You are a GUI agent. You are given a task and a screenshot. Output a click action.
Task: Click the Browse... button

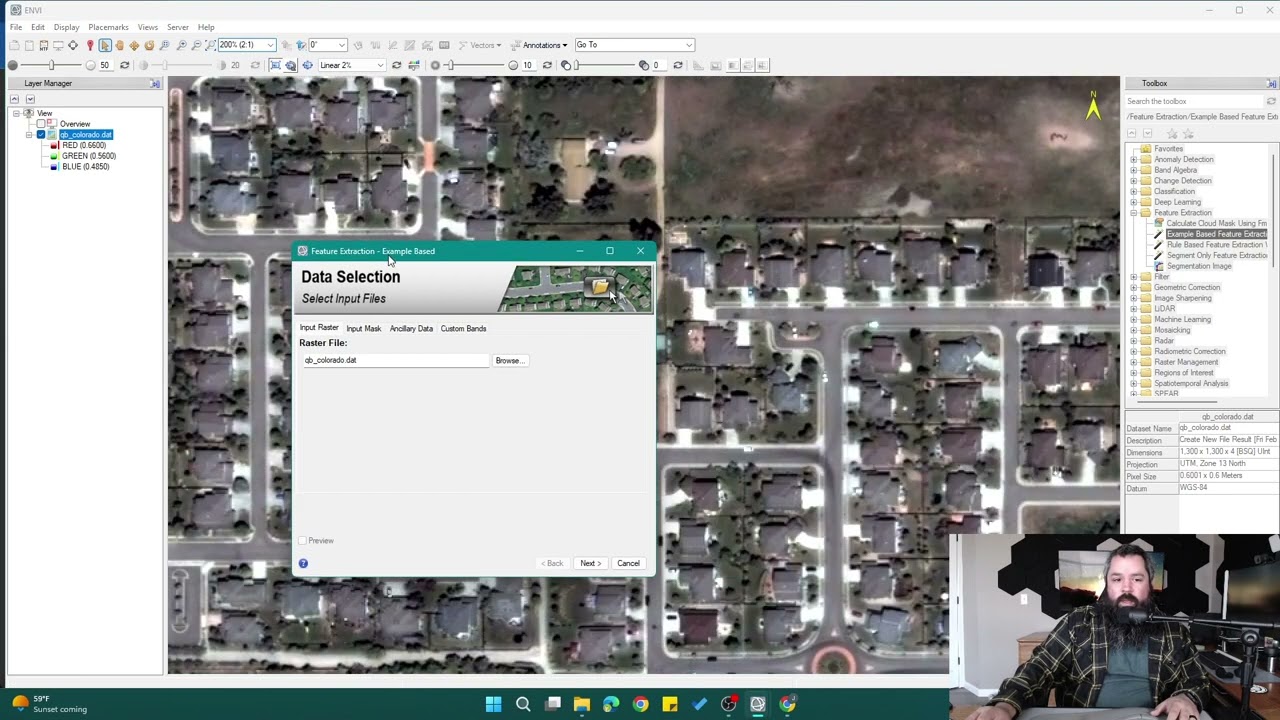click(x=508, y=360)
